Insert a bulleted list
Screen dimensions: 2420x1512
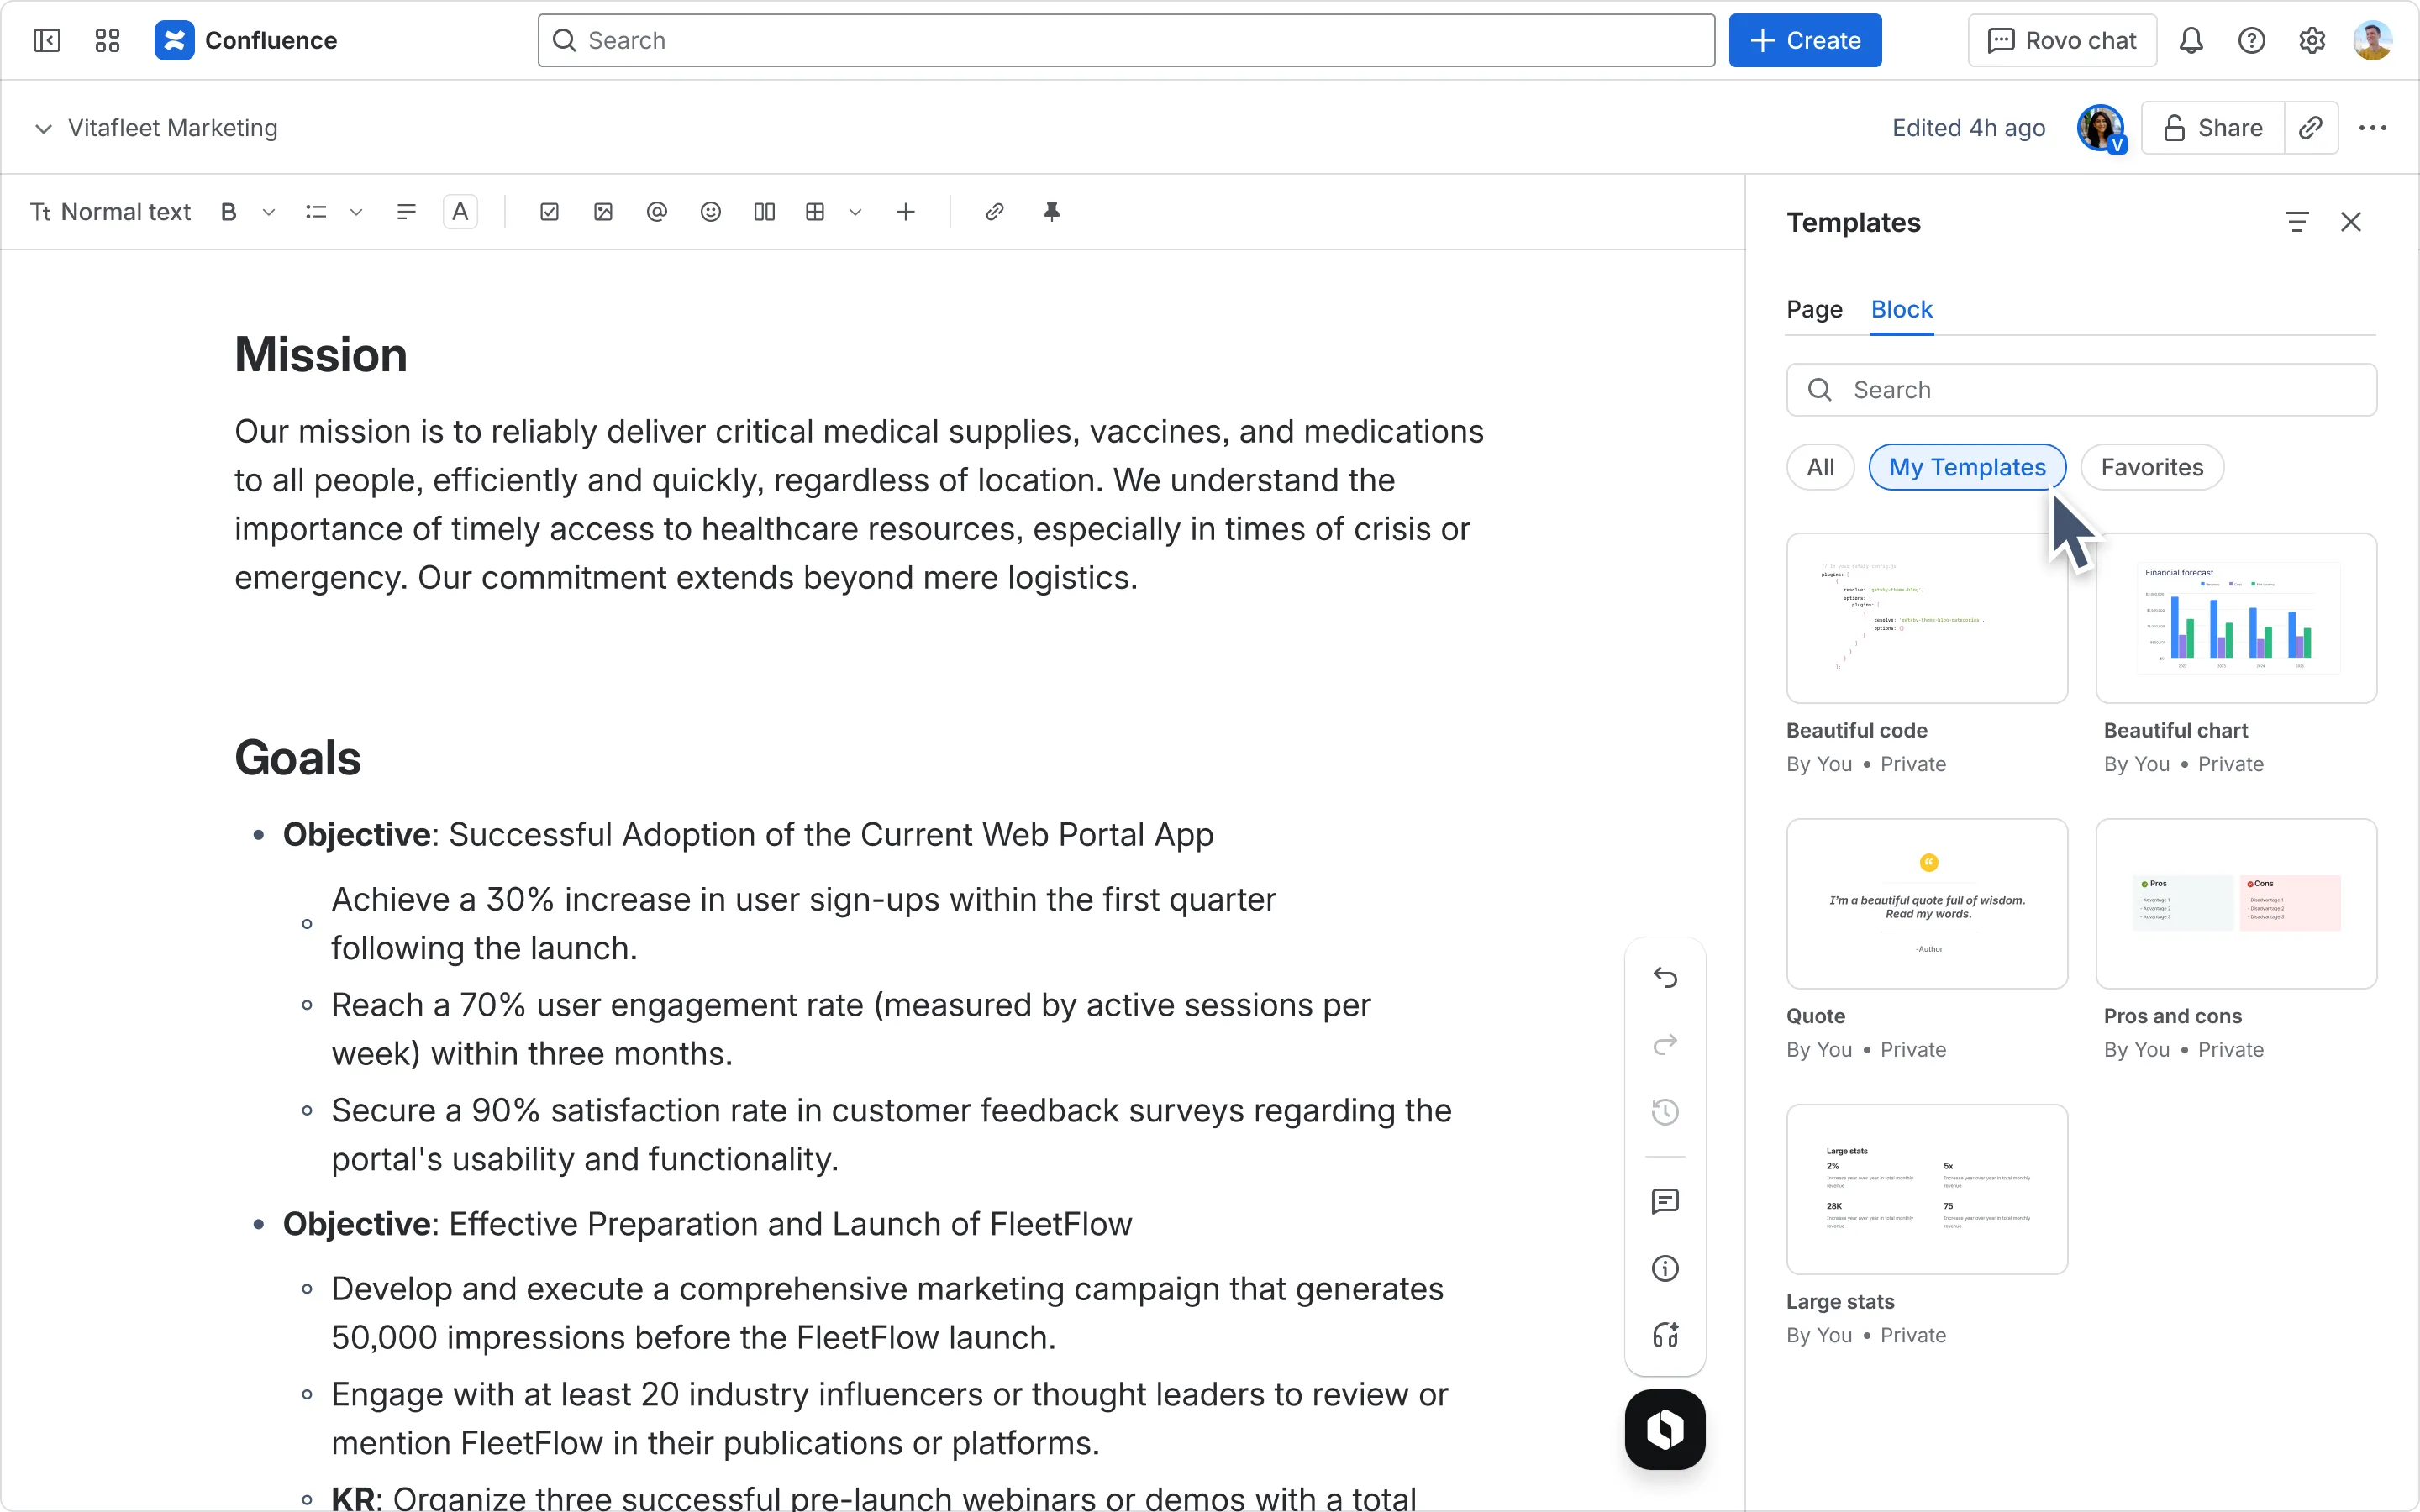[316, 212]
